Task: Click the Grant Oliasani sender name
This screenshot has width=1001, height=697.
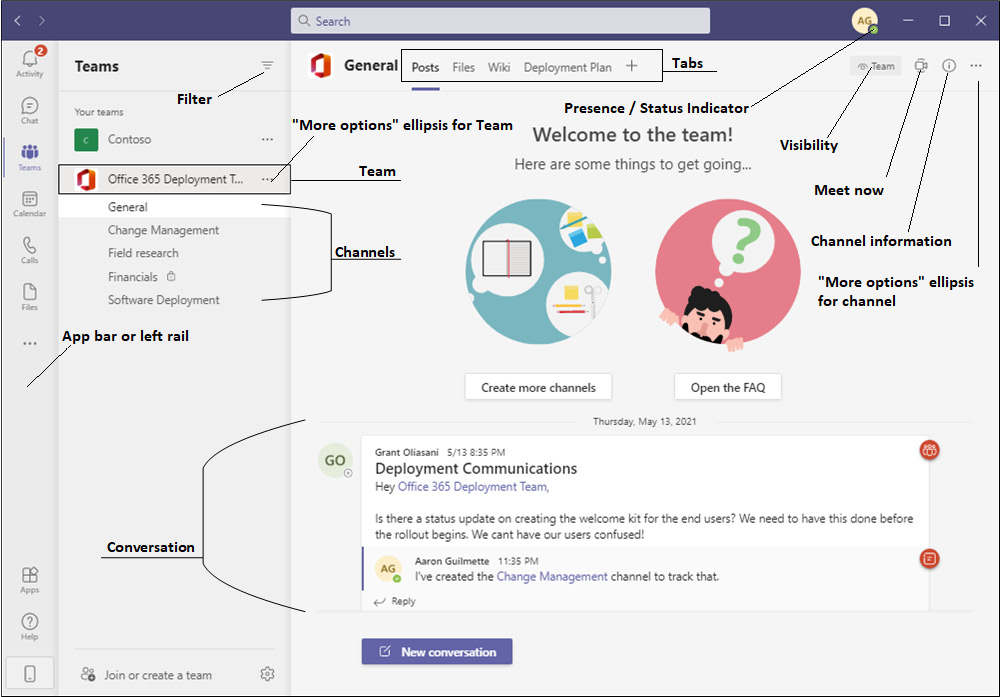Action: point(407,453)
